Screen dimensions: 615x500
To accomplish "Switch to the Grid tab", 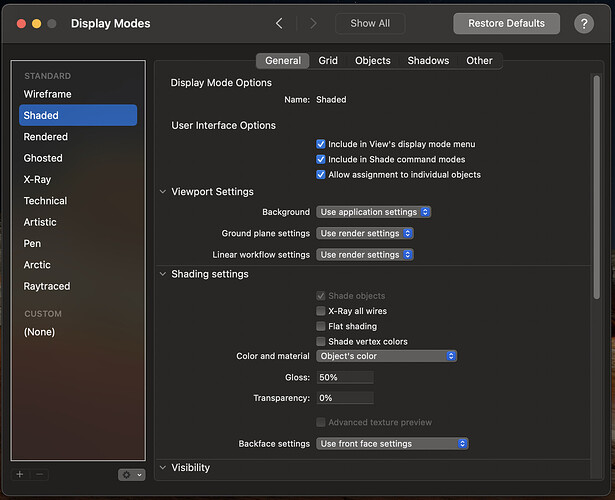I will tap(328, 61).
